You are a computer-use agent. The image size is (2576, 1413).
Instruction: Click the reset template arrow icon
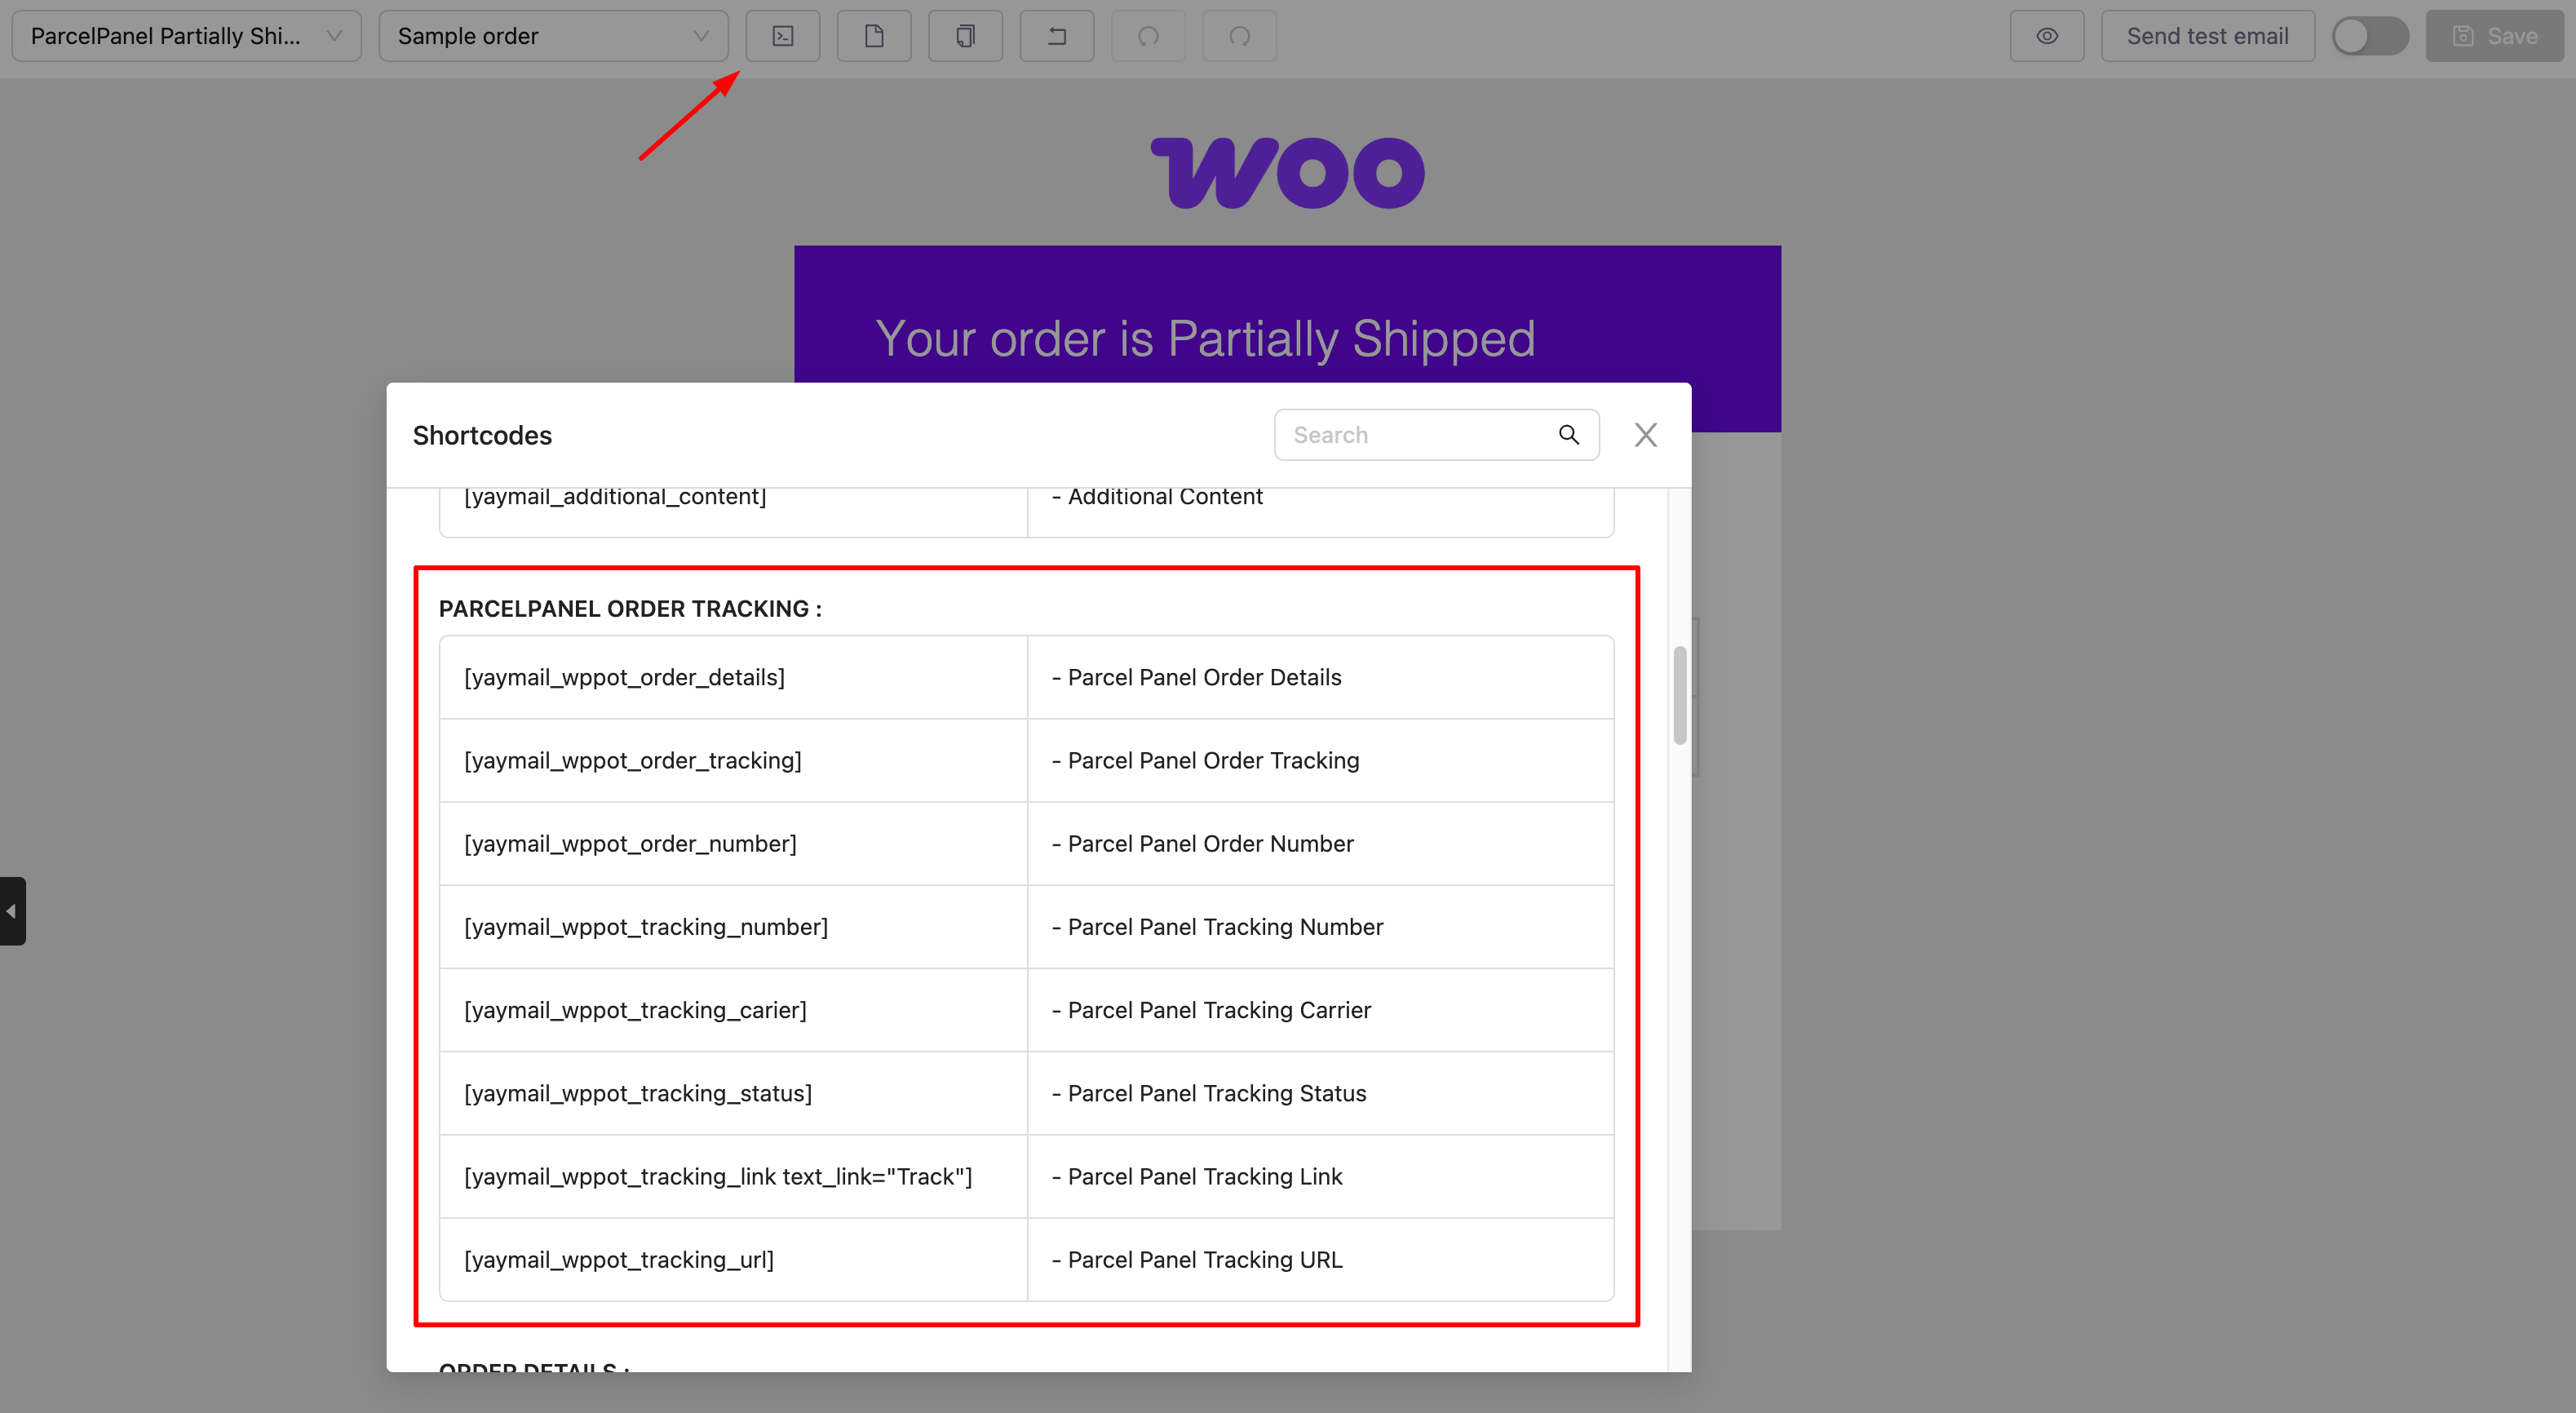[1056, 36]
